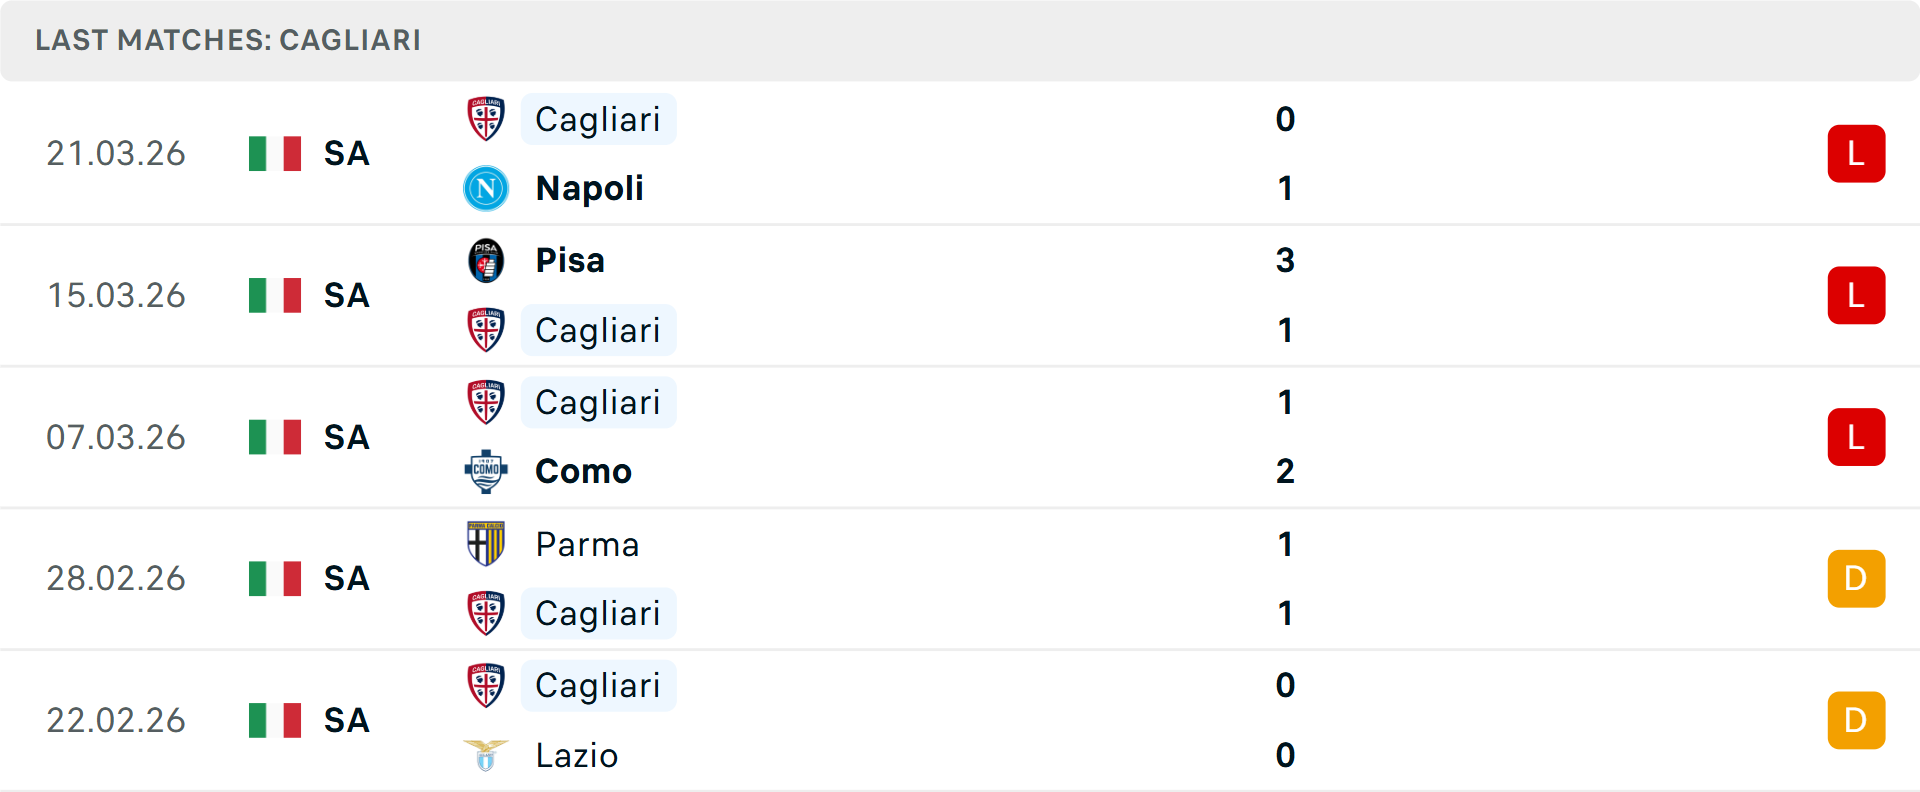Click the SA league label on 15.03.26
The image size is (1920, 792).
click(x=347, y=295)
